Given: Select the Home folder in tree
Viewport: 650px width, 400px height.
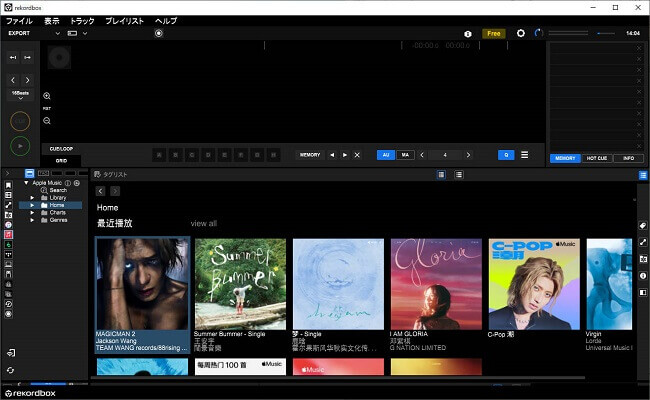Looking at the screenshot, I should point(51,205).
